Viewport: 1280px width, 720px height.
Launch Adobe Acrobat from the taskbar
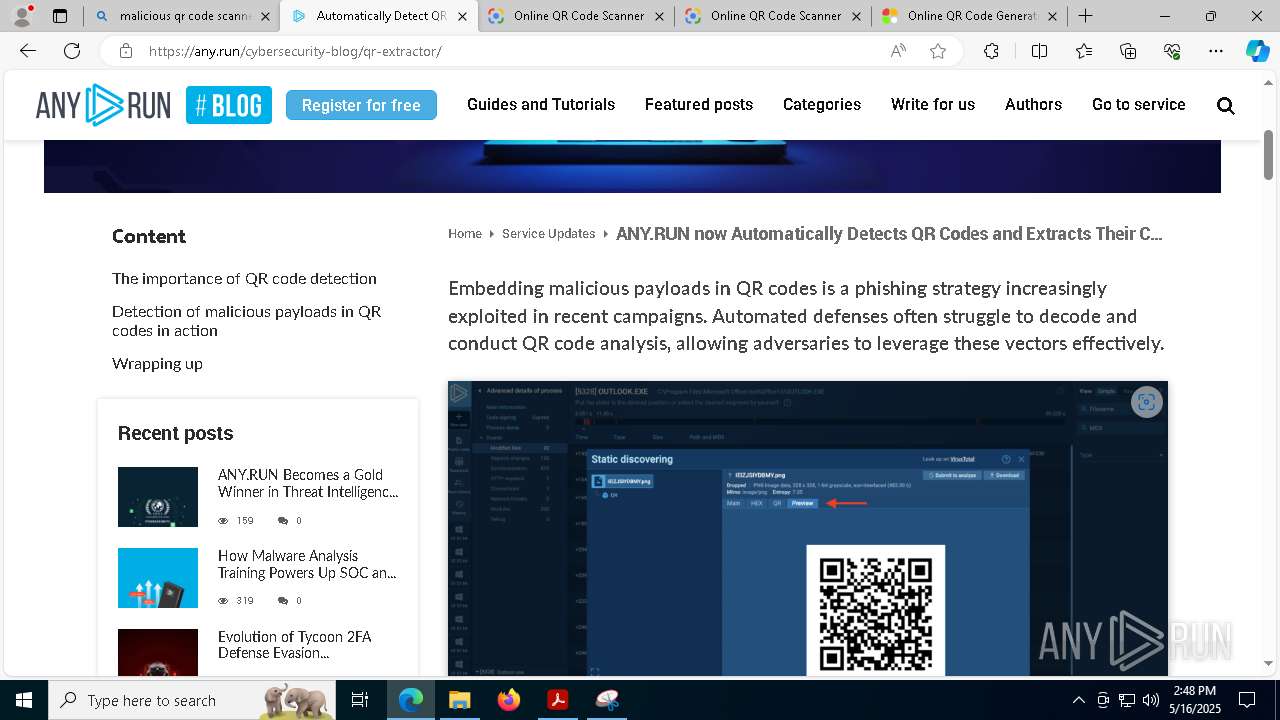coord(557,700)
